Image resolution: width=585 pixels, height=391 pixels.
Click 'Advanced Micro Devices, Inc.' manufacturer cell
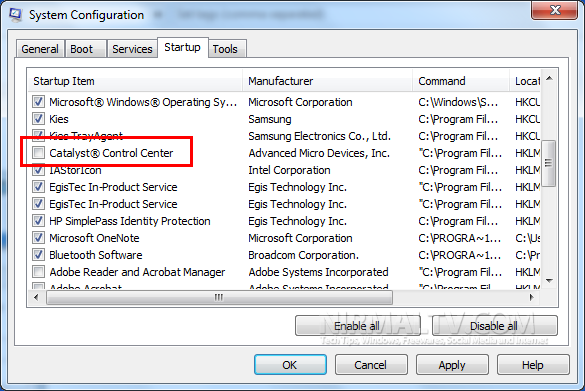tap(319, 153)
